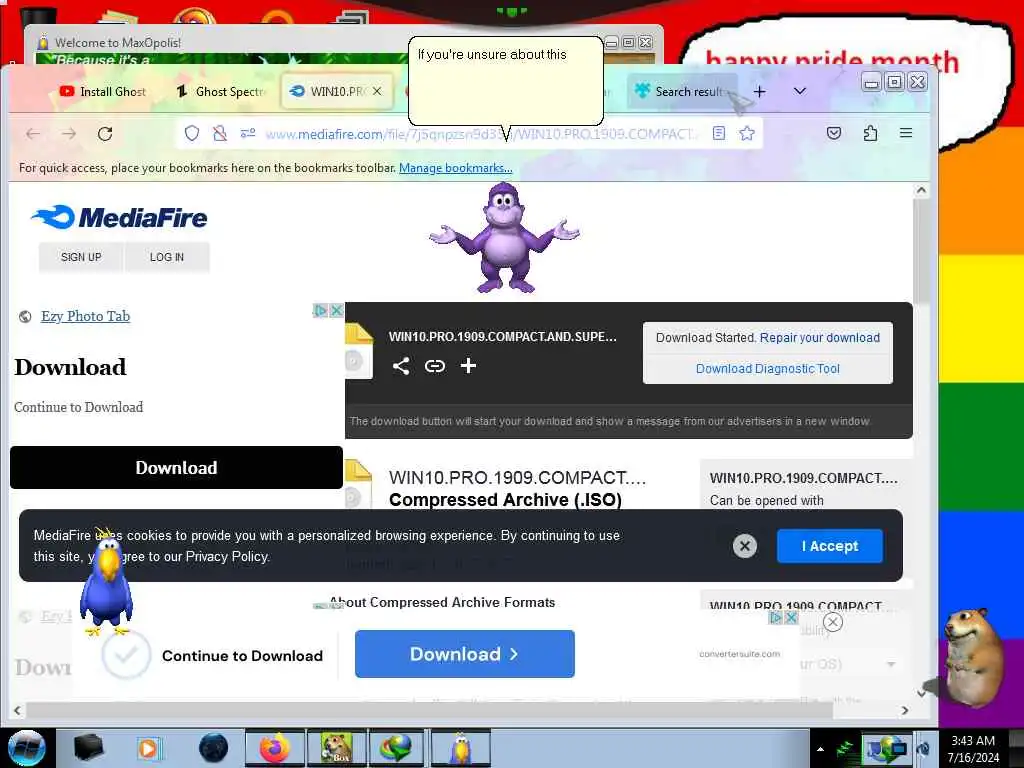
Task: Switch to the Search results tab
Action: [682, 91]
